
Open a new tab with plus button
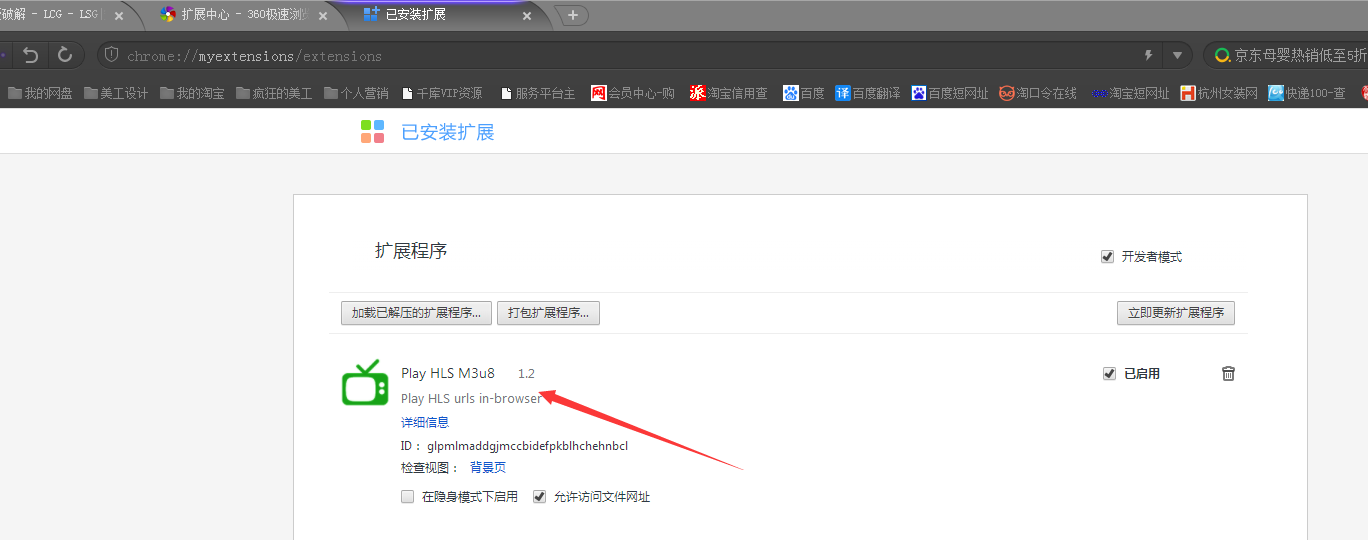[x=573, y=15]
